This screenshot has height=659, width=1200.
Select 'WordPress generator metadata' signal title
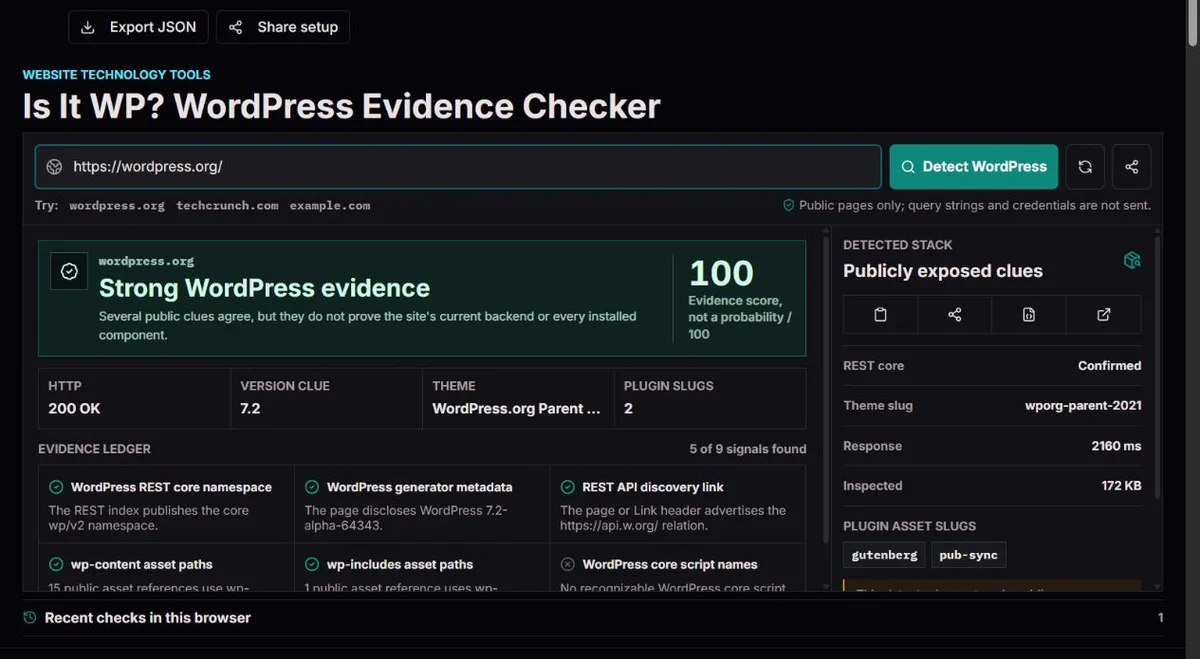click(x=419, y=487)
